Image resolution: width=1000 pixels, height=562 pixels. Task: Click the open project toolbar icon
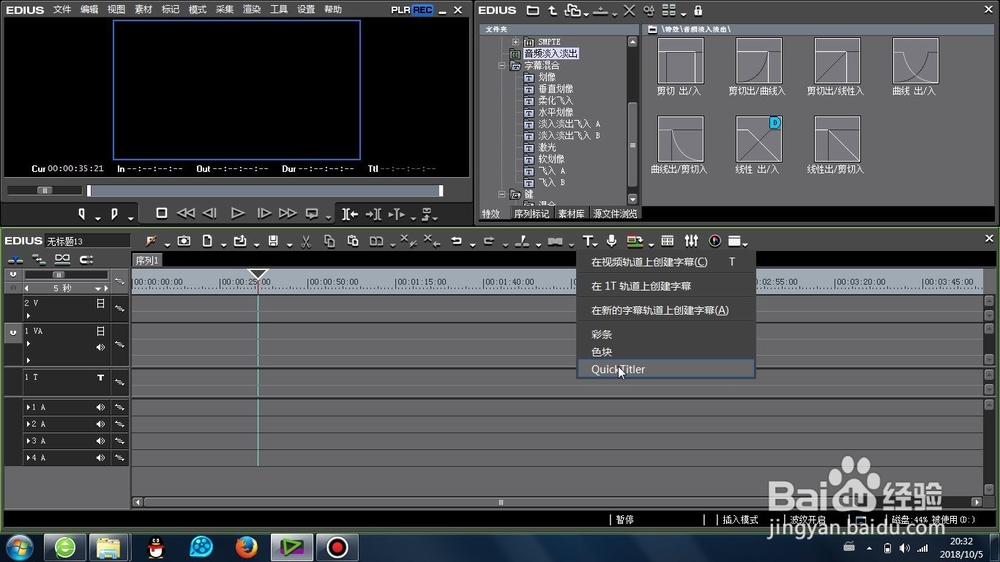click(240, 240)
